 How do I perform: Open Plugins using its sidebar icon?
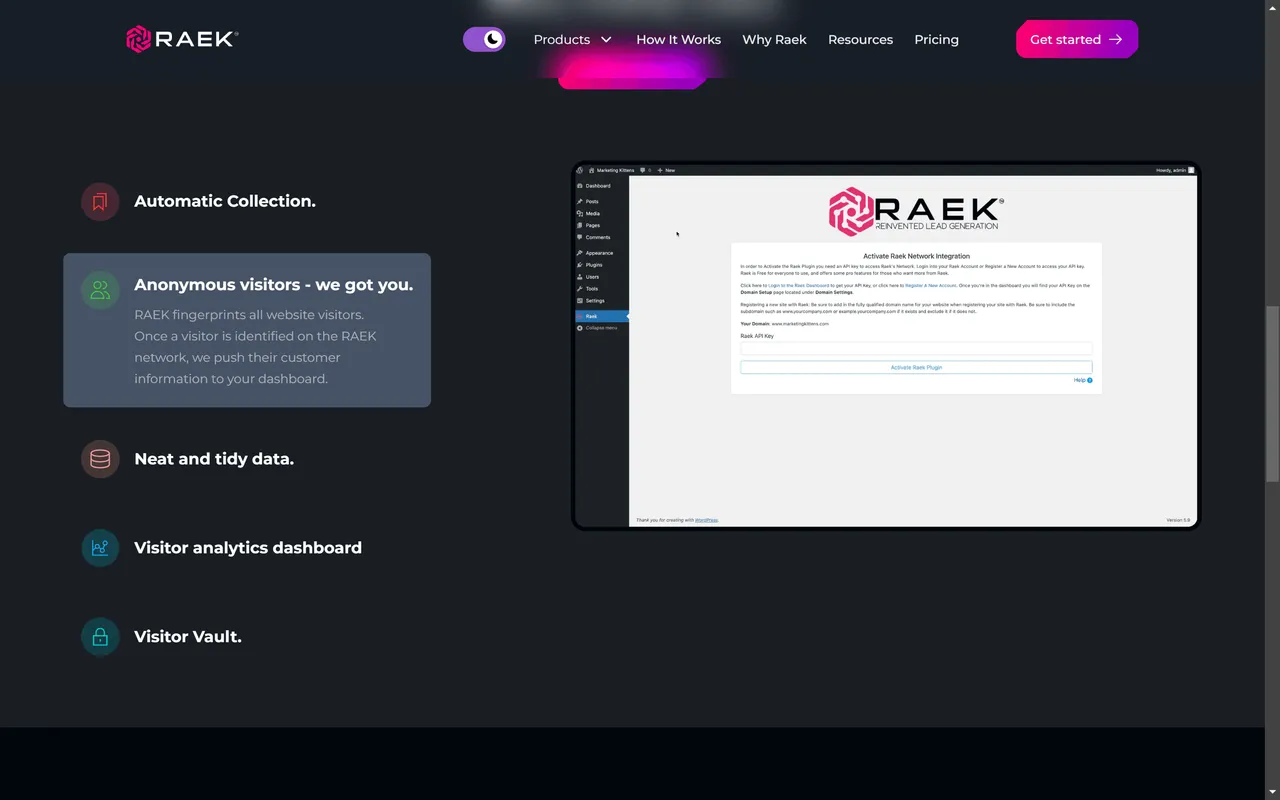(x=580, y=264)
